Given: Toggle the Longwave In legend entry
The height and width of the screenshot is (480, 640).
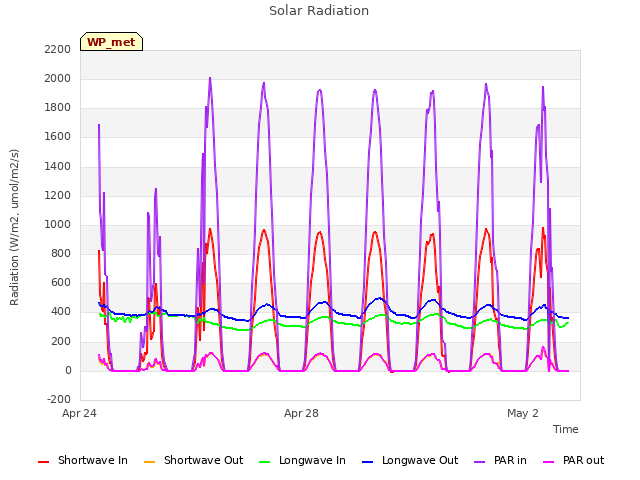Looking at the screenshot, I should (302, 460).
